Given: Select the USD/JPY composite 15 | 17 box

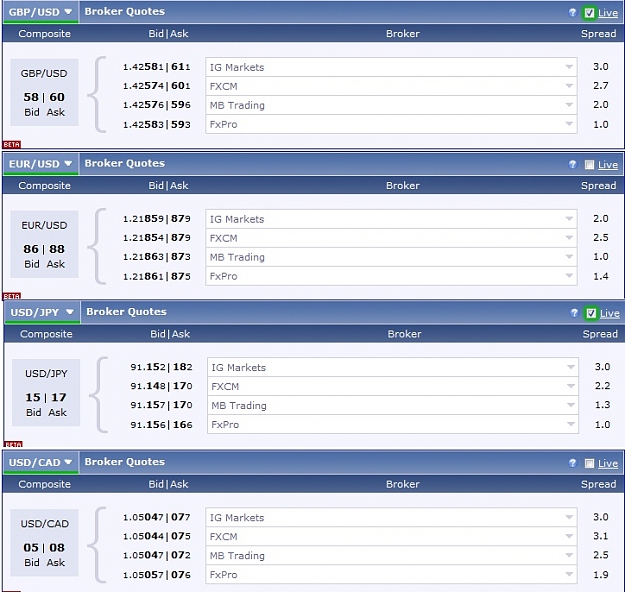Looking at the screenshot, I should [46, 393].
